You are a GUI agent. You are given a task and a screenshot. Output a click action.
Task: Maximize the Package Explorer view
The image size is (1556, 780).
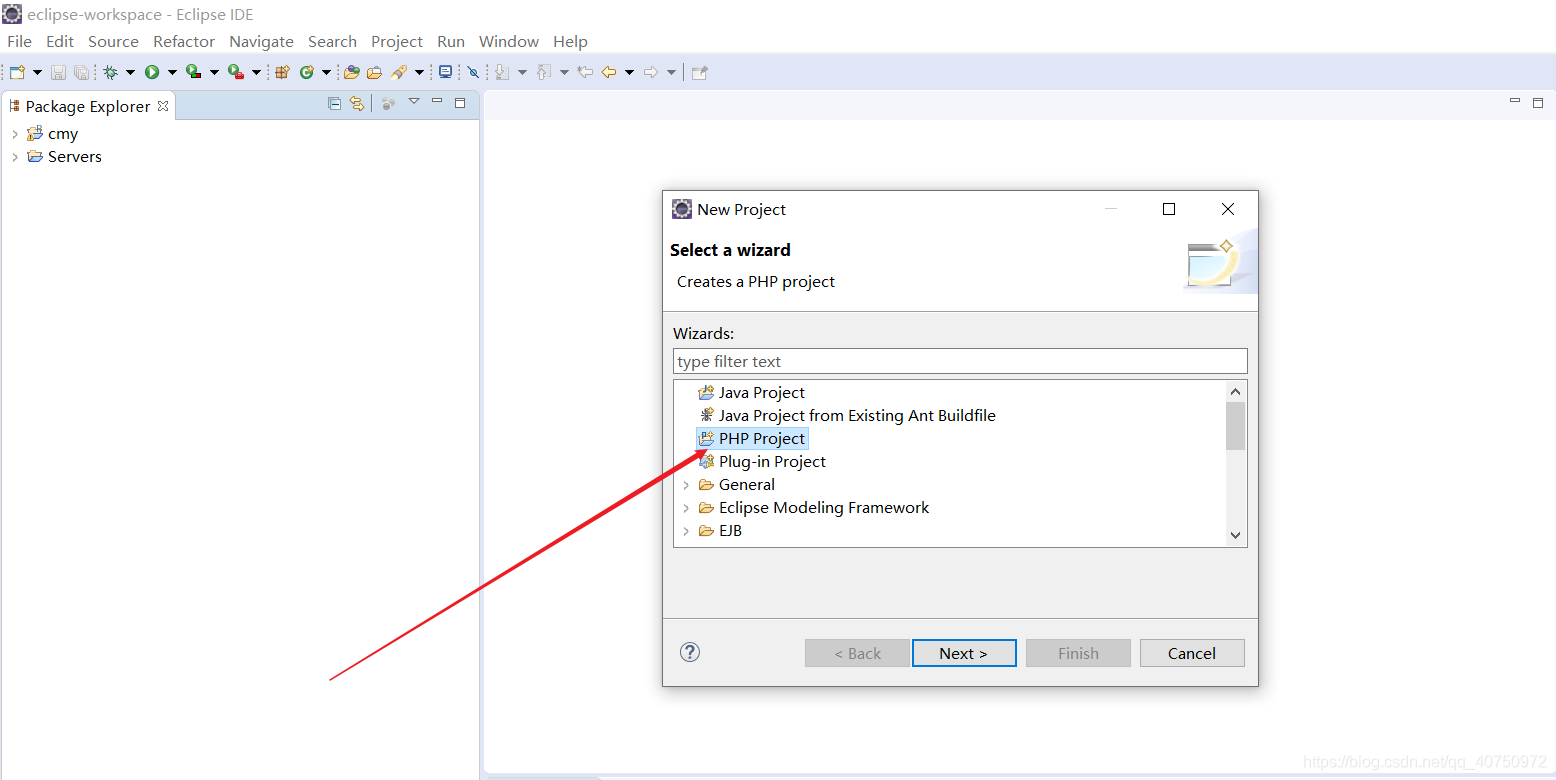click(x=460, y=102)
